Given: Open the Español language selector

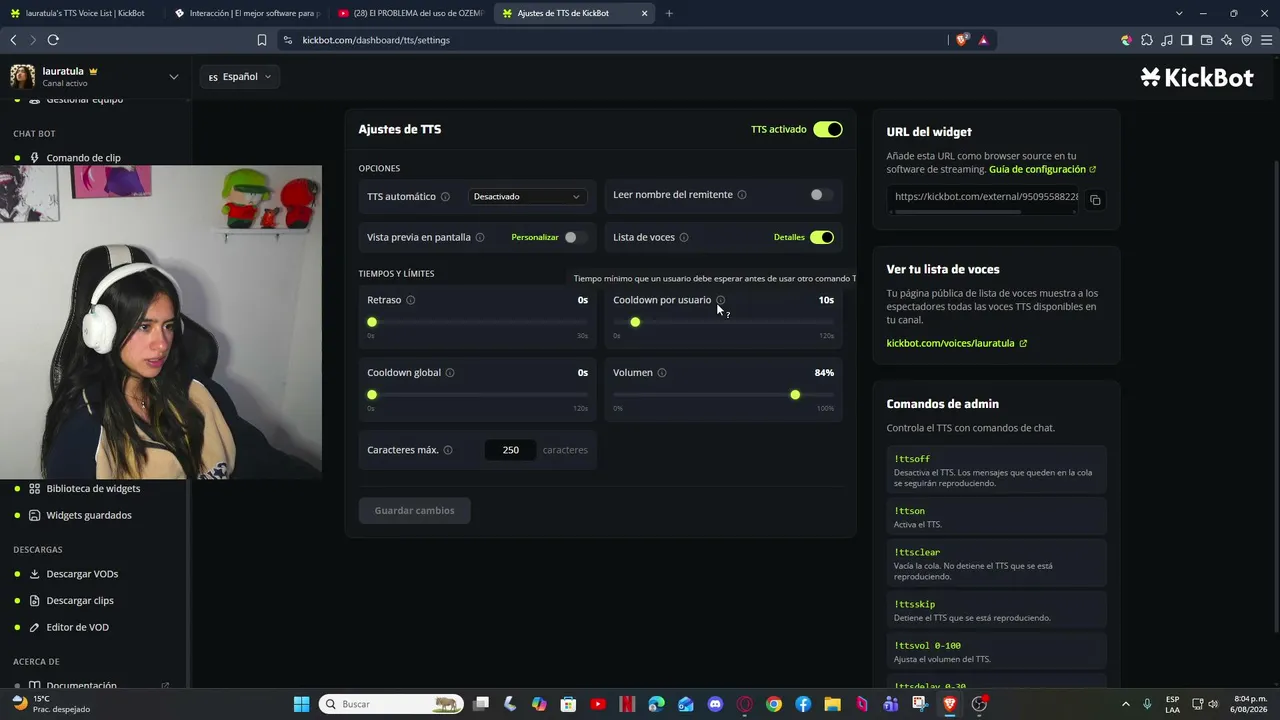Looking at the screenshot, I should pos(240,77).
